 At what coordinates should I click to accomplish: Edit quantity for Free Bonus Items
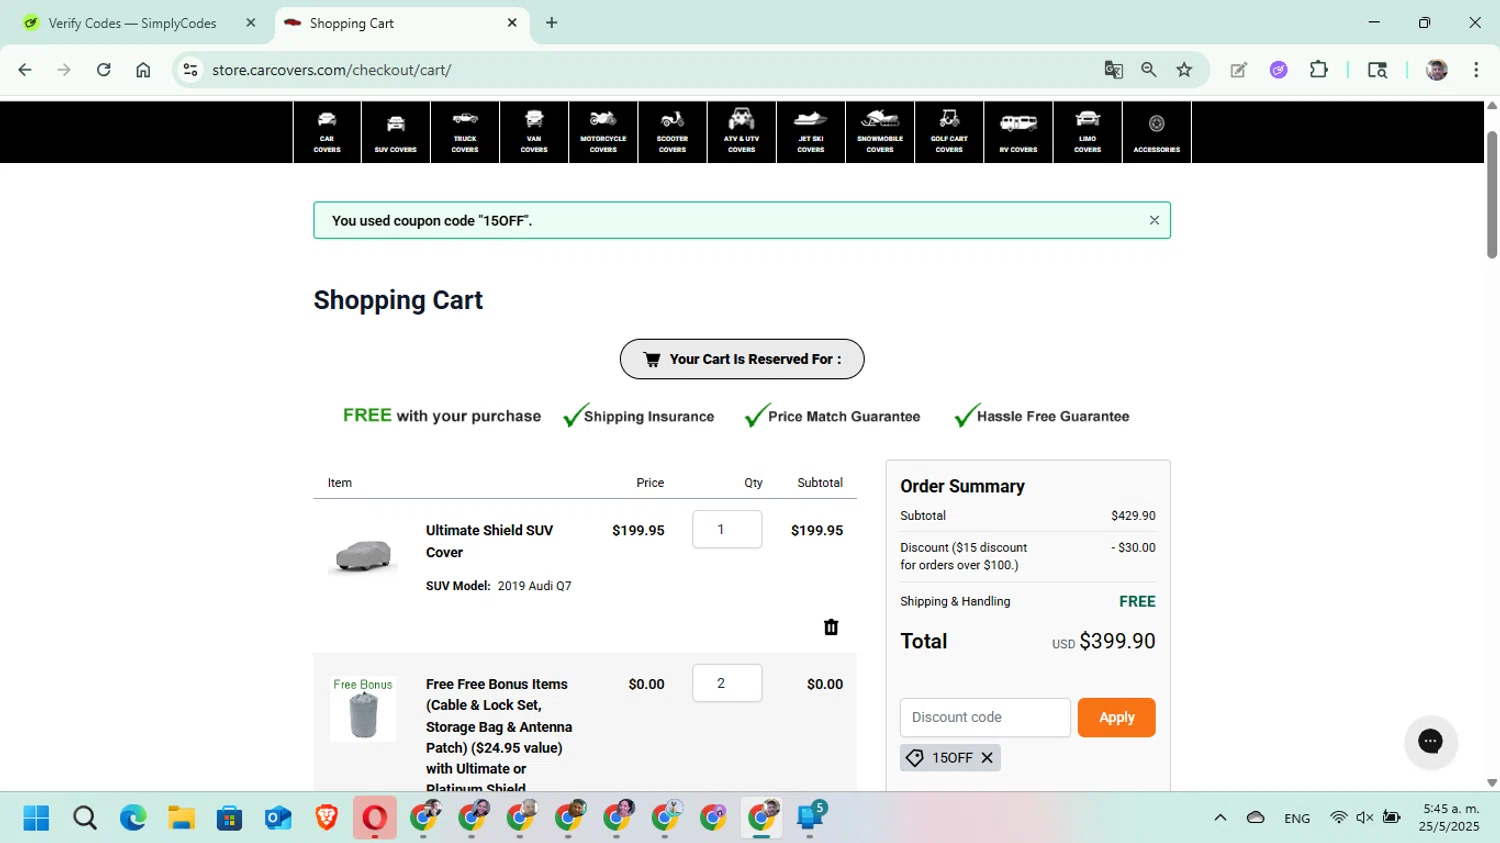pos(727,683)
